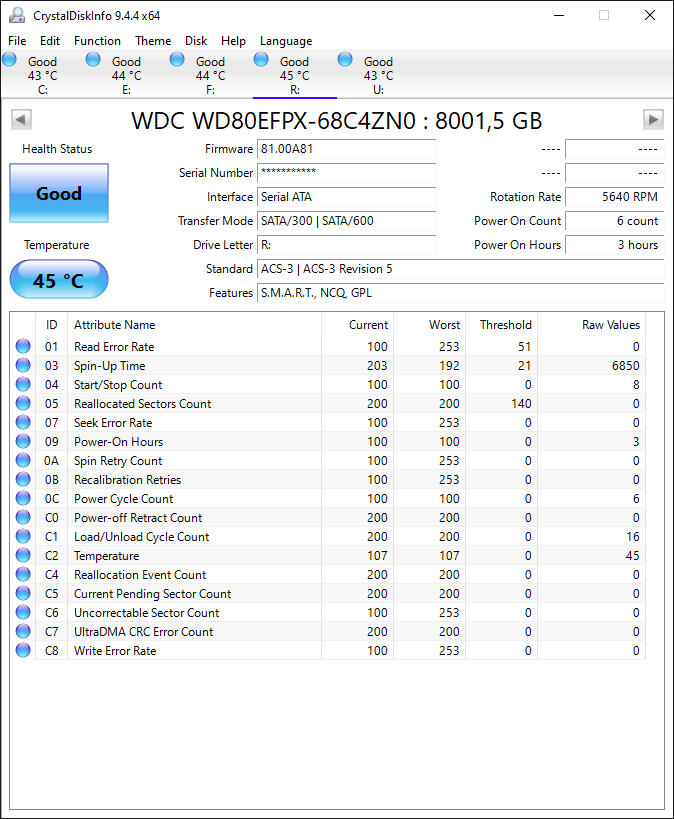Click status icon for Load/Unload Cycle Count
Image resolution: width=674 pixels, height=819 pixels.
click(x=23, y=536)
